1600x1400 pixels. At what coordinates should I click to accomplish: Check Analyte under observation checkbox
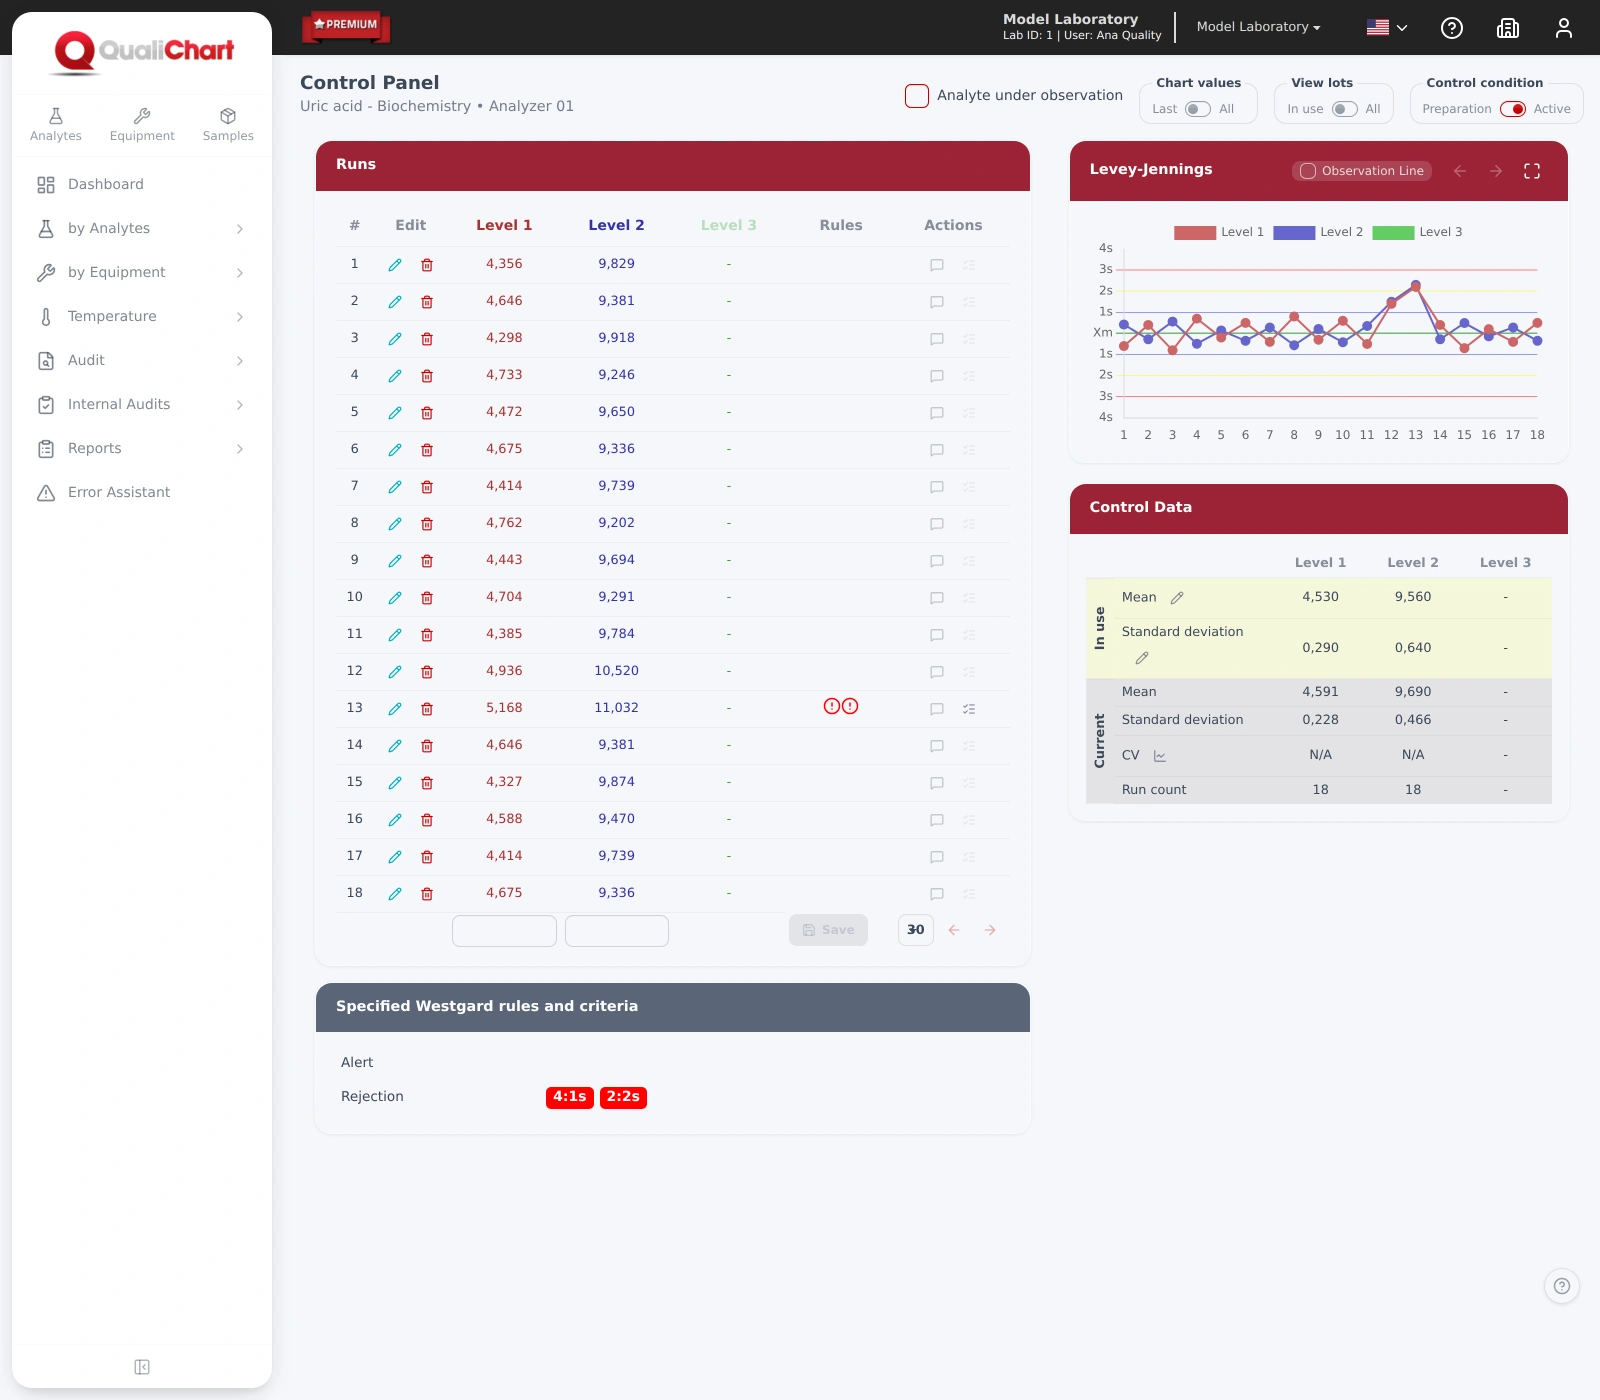pos(917,96)
